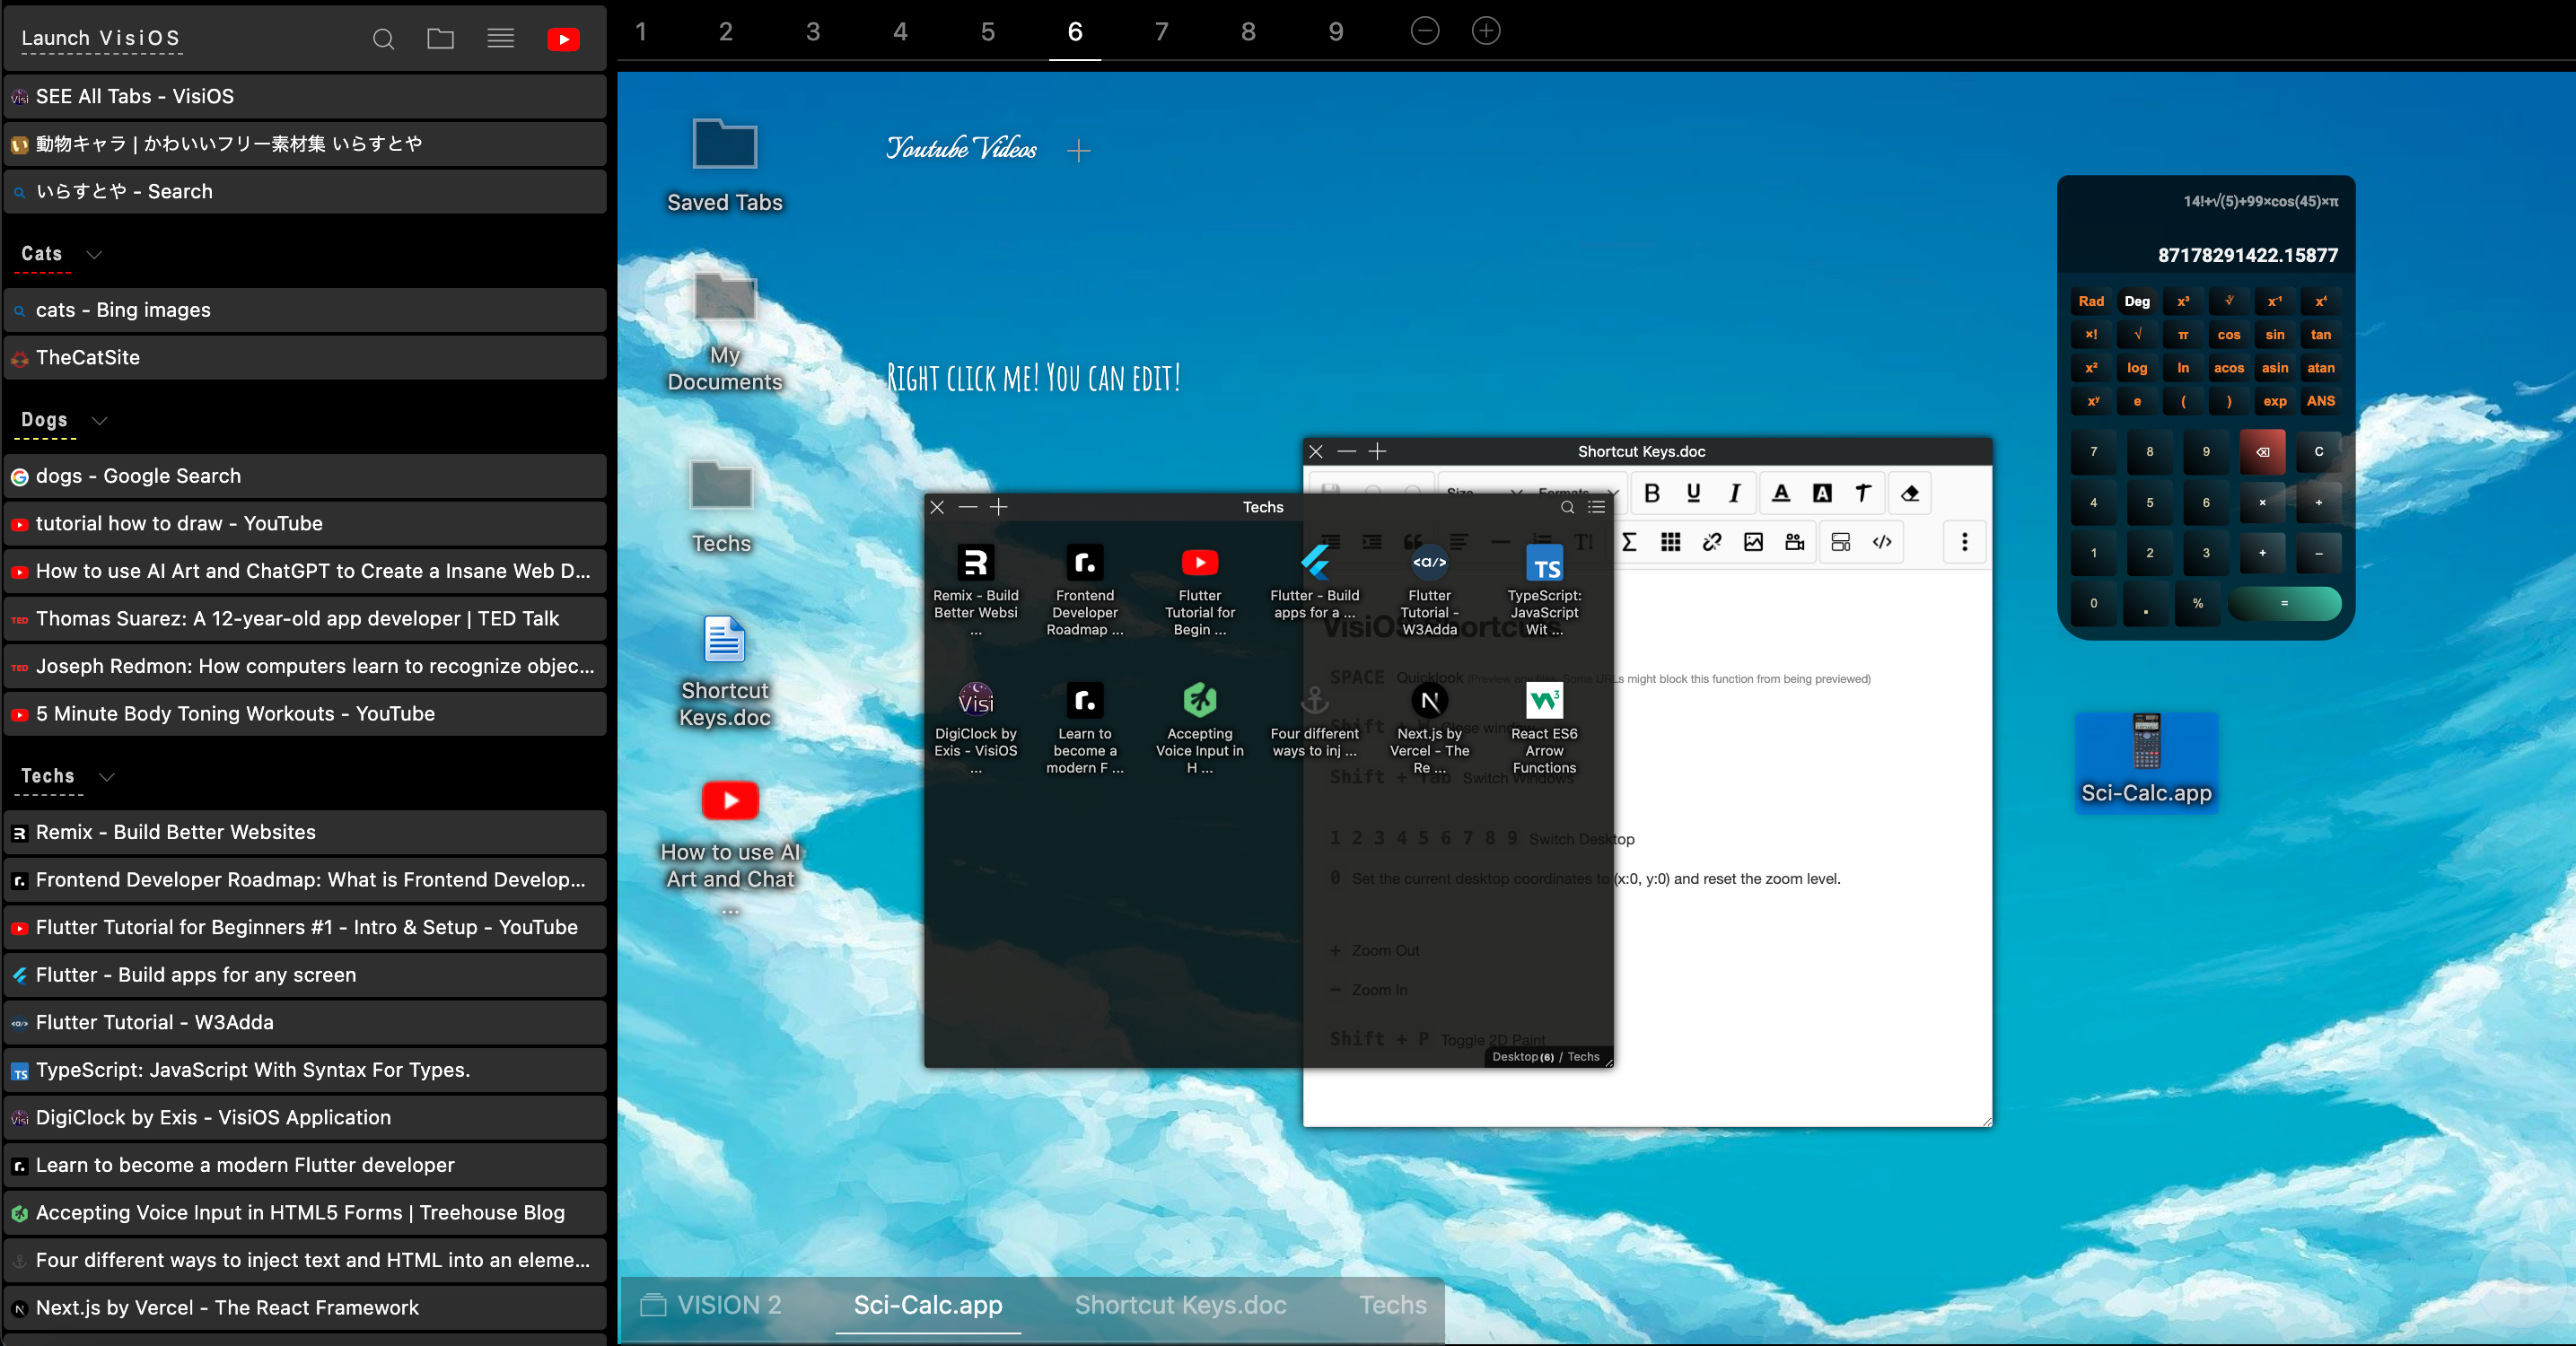Viewport: 2576px width, 1346px height.
Task: Open Remix icon in the Techs window
Action: pyautogui.click(x=976, y=590)
